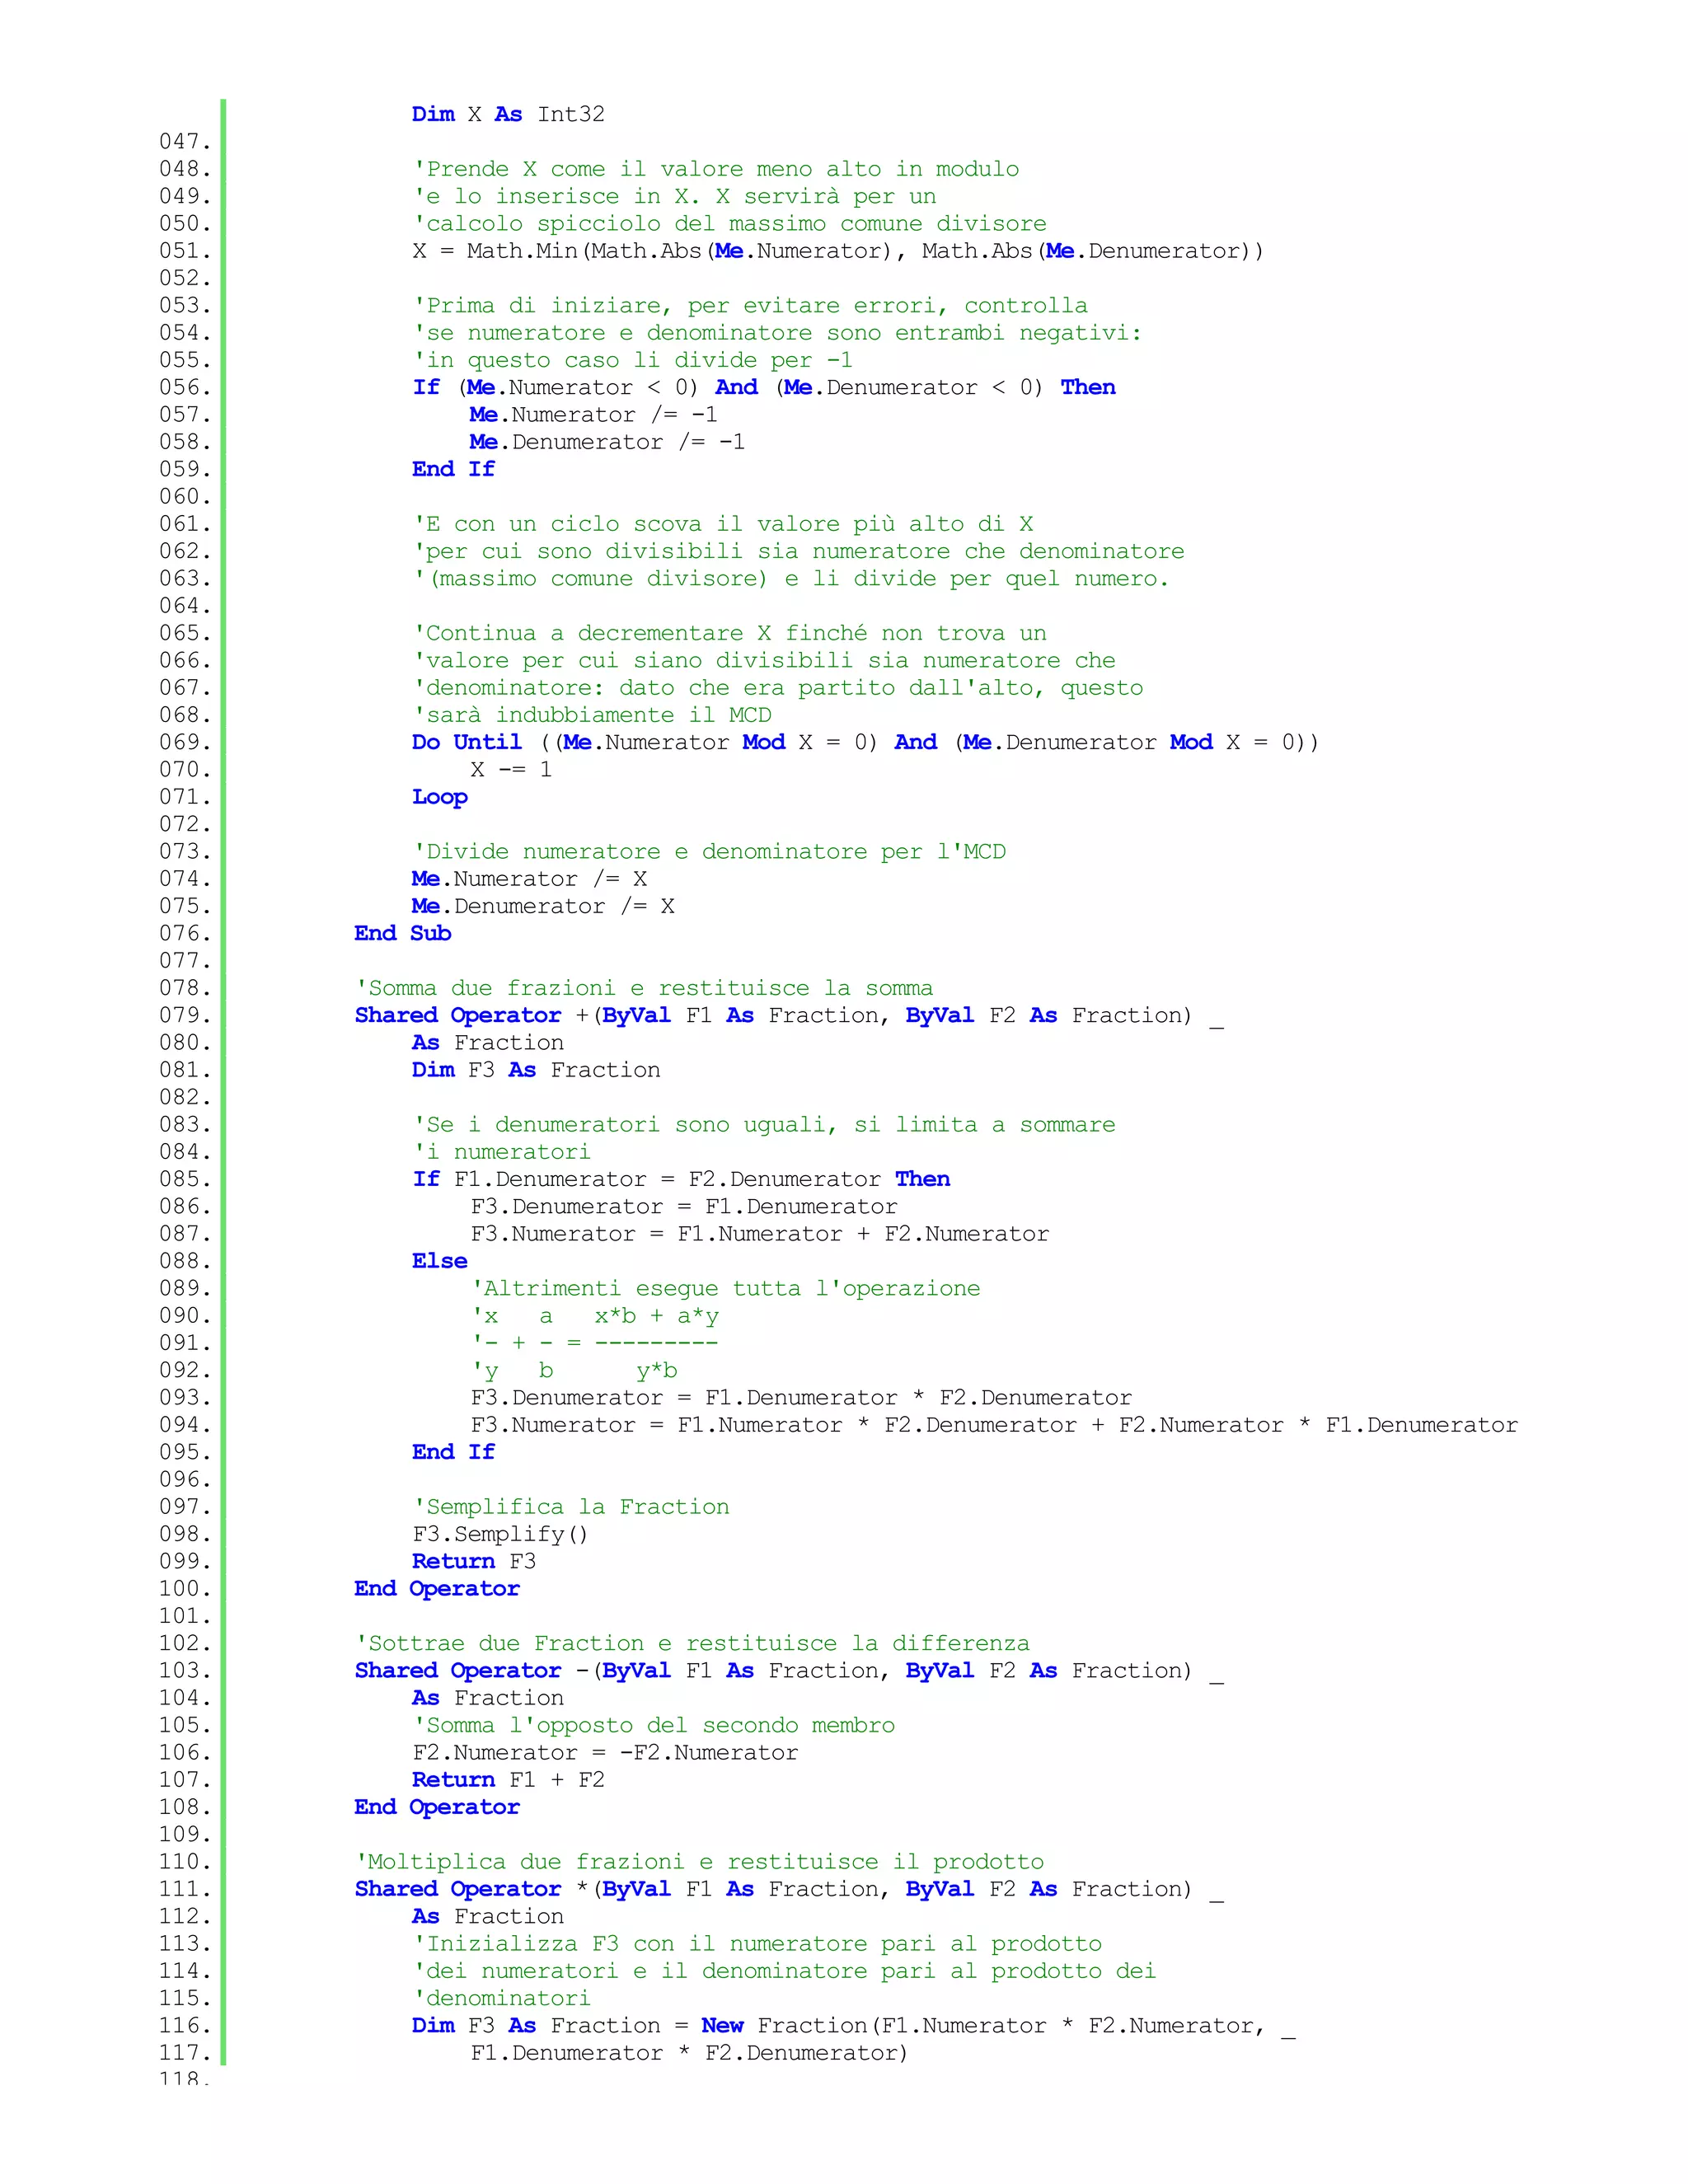
Task: Select 'F2.Numerator = -F2.Numerator'
Action: [x=605, y=1753]
